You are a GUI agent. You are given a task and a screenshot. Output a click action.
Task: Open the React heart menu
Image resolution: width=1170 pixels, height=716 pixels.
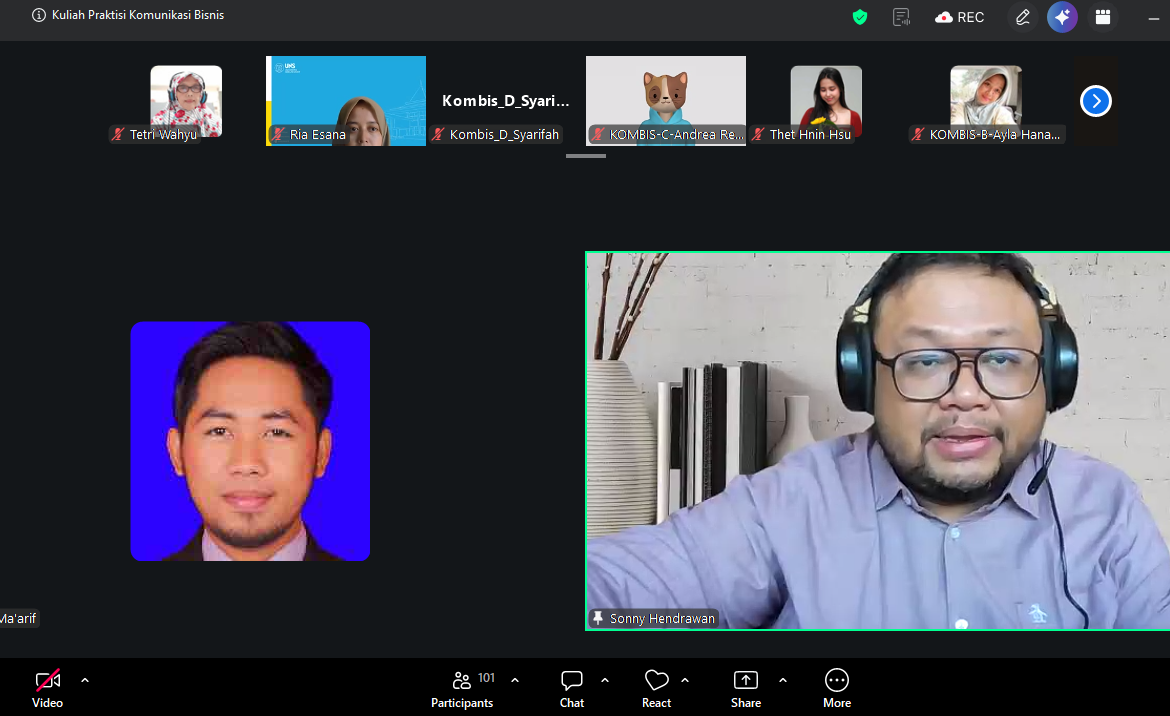(x=657, y=689)
